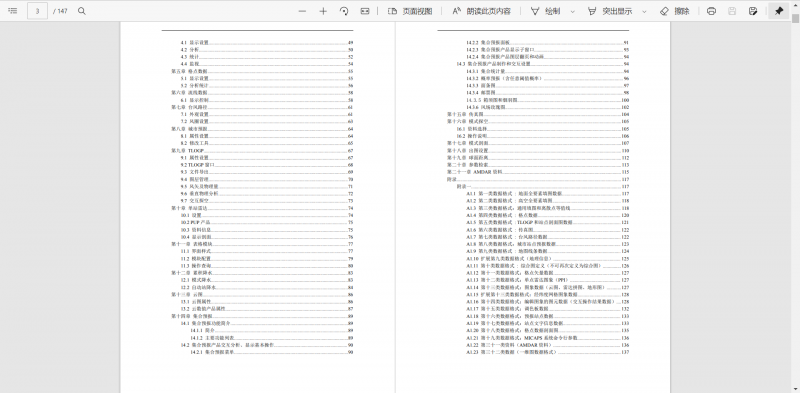Open the 页面视图 page view option
The width and height of the screenshot is (800, 393).
[410, 11]
